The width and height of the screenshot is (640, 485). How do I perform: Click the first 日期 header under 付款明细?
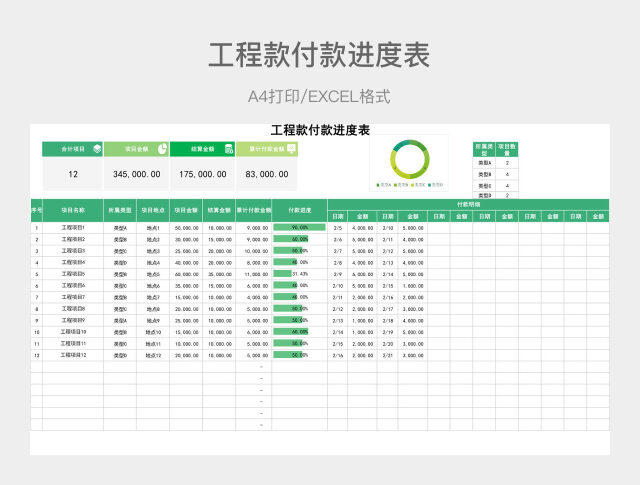pos(338,216)
